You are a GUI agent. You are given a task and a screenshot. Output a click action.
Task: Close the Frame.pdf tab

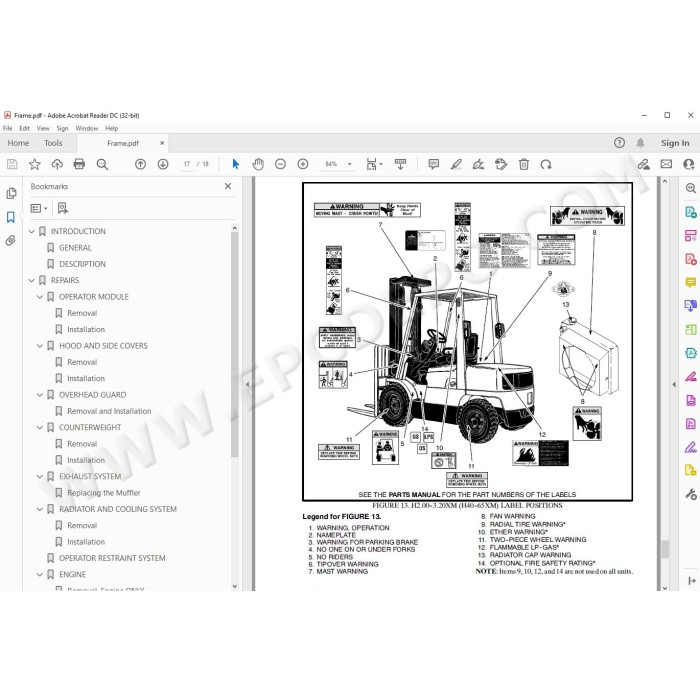pos(162,143)
